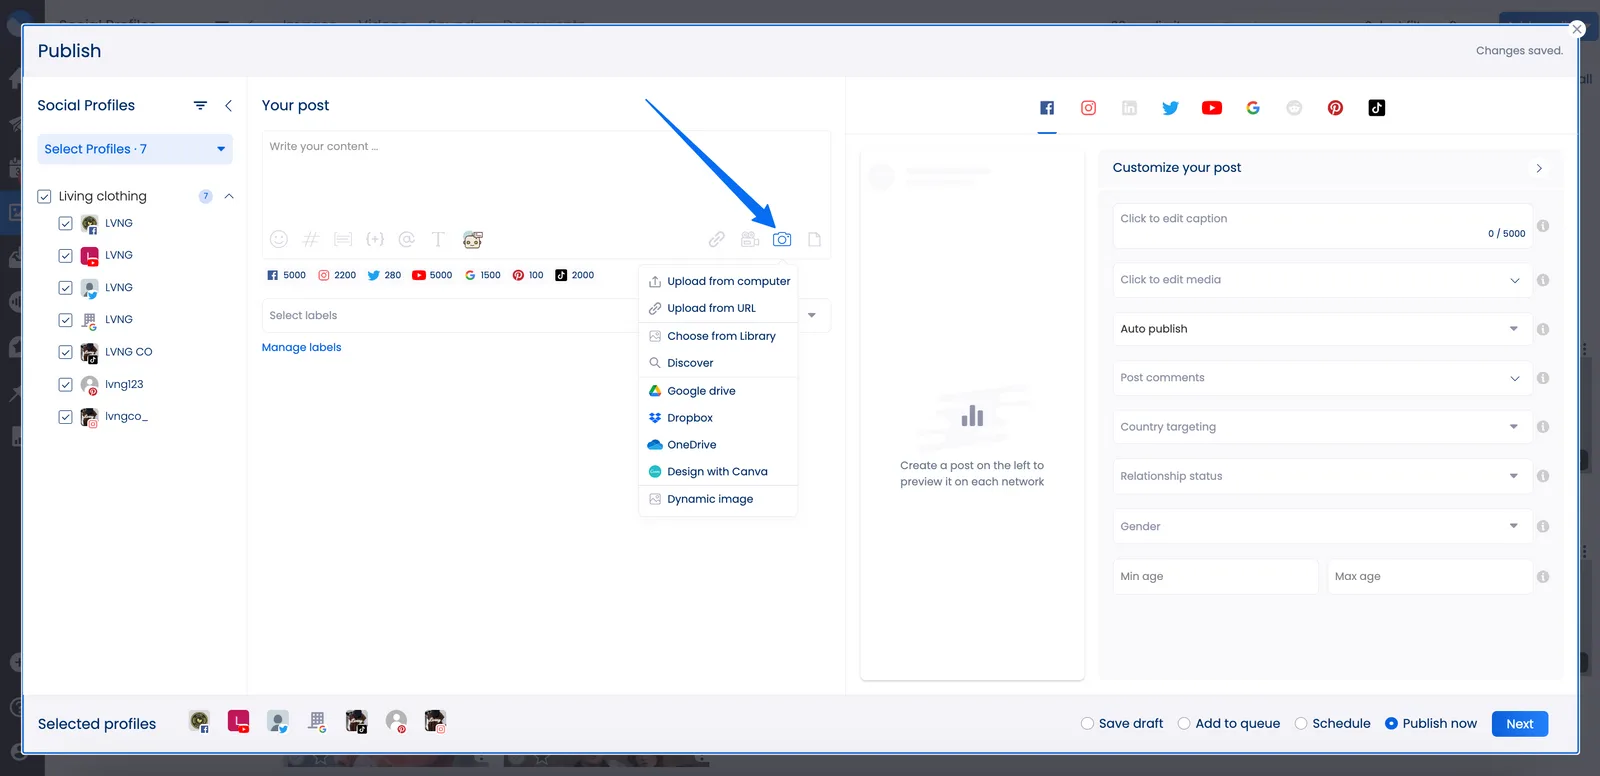The width and height of the screenshot is (1600, 776).
Task: Click the camera image upload icon
Action: click(x=782, y=239)
